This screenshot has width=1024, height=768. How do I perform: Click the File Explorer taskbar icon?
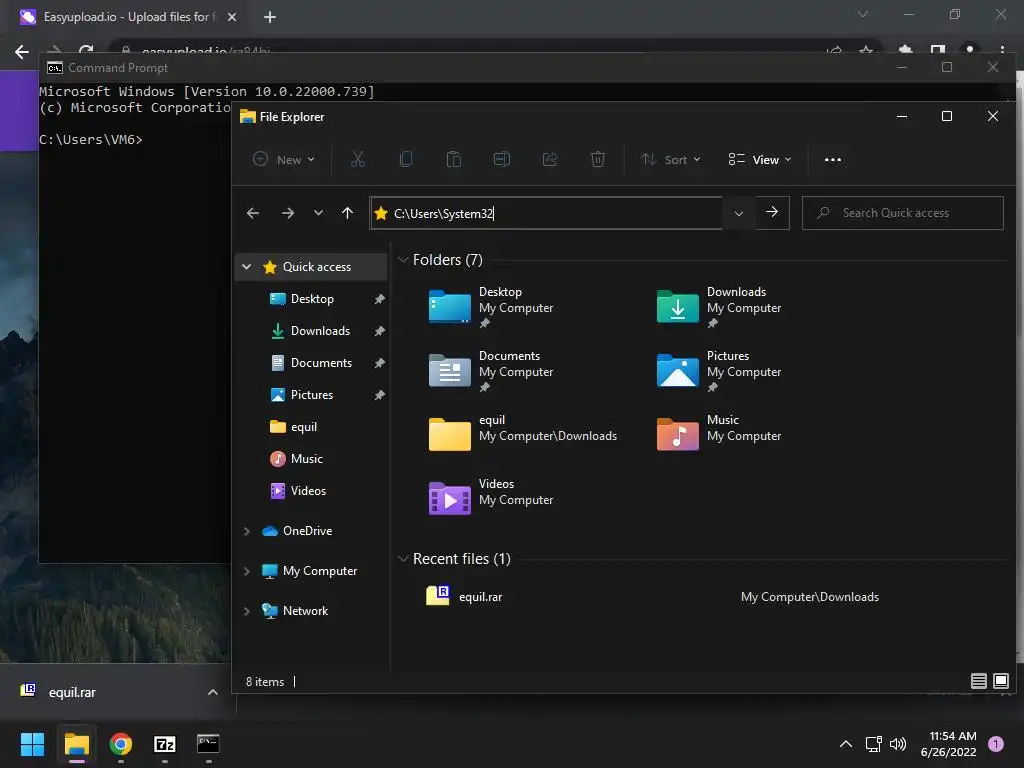point(76,744)
